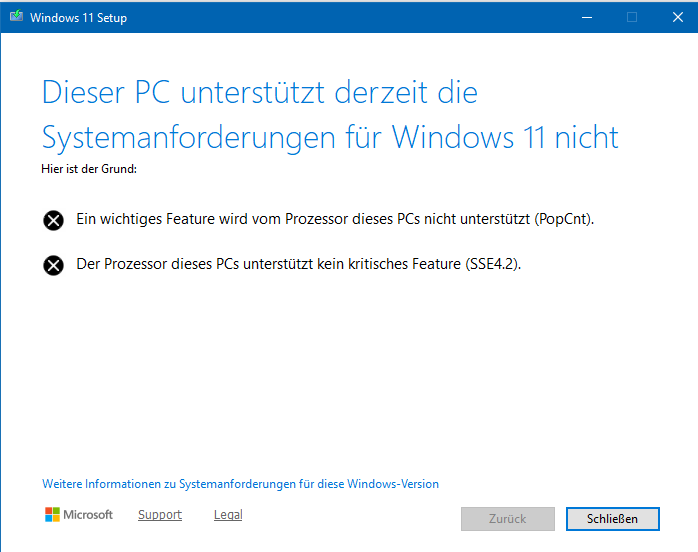
Task: Click the heading line 'Dieser PC unterstützt derzeit die'
Action: (260, 93)
